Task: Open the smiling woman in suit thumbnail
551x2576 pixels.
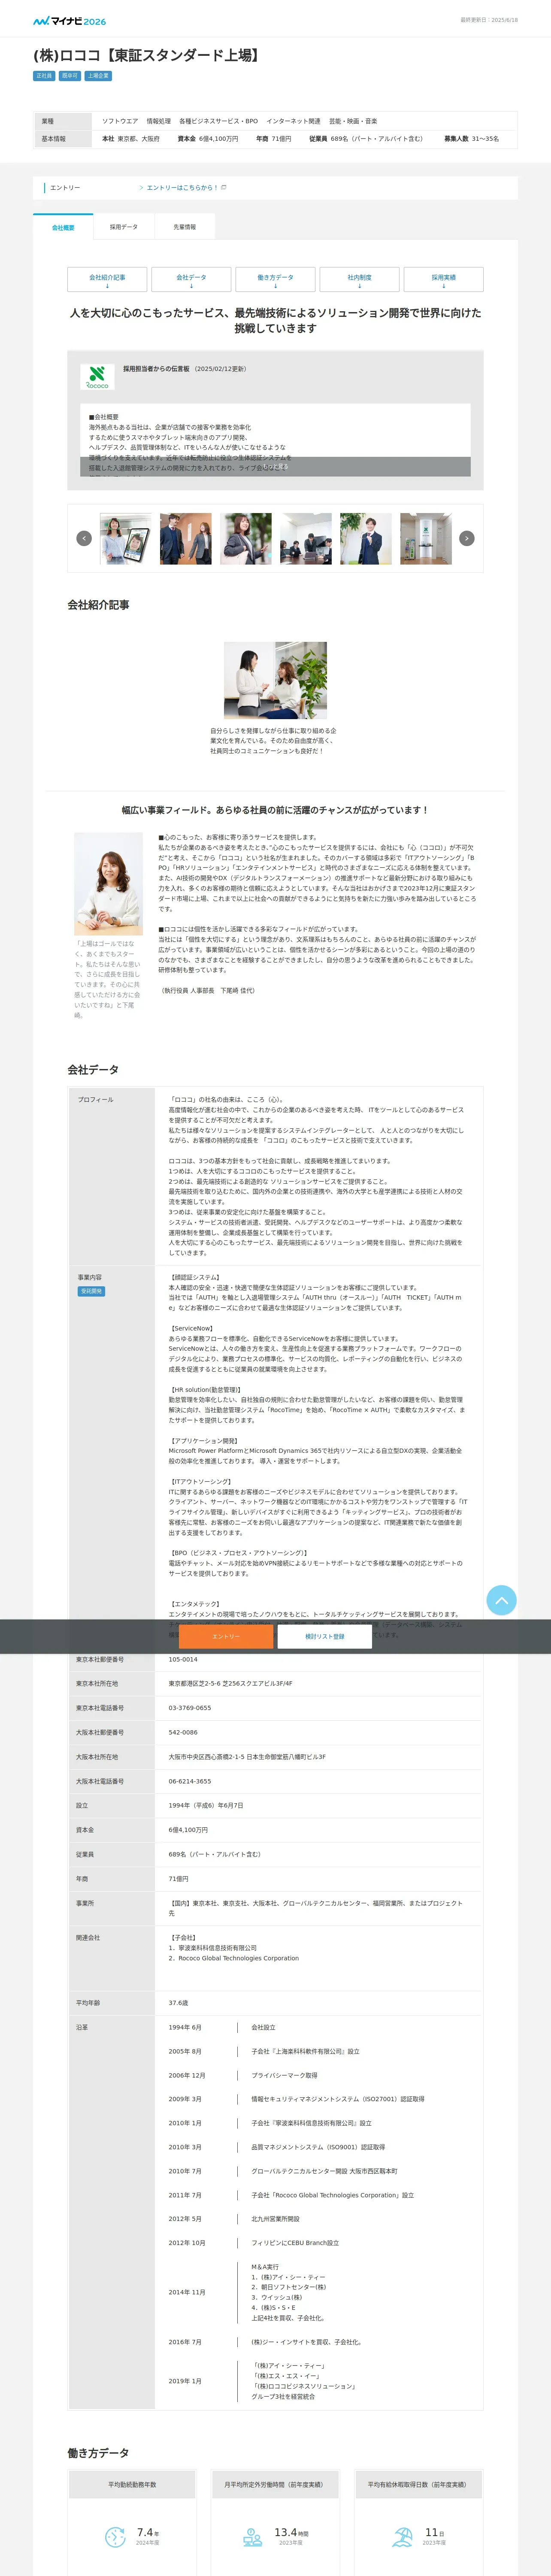Action: click(246, 538)
